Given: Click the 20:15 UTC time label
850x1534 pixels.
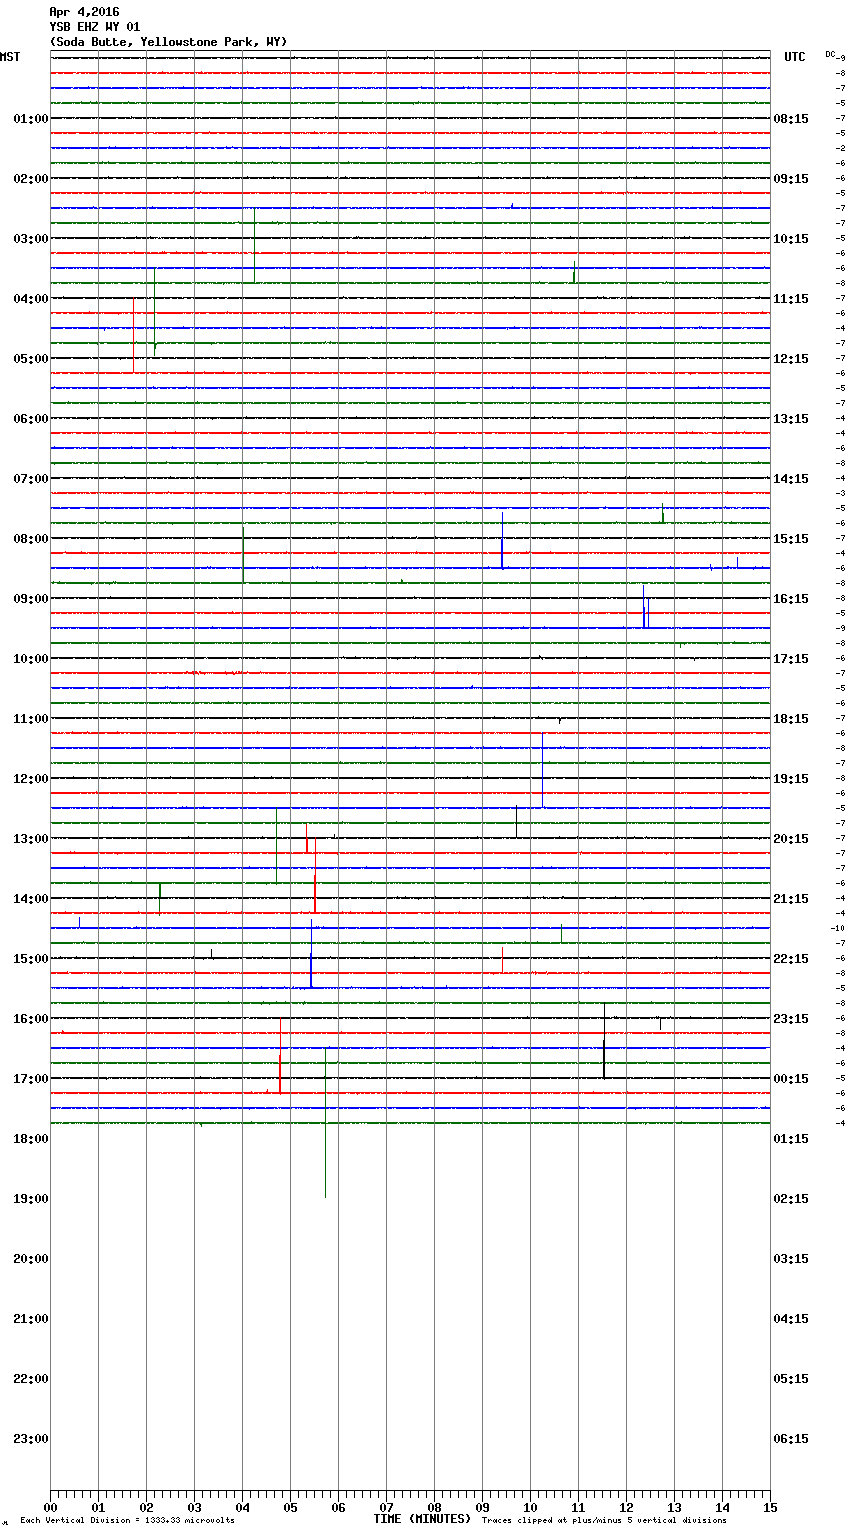Looking at the screenshot, I should pos(791,839).
